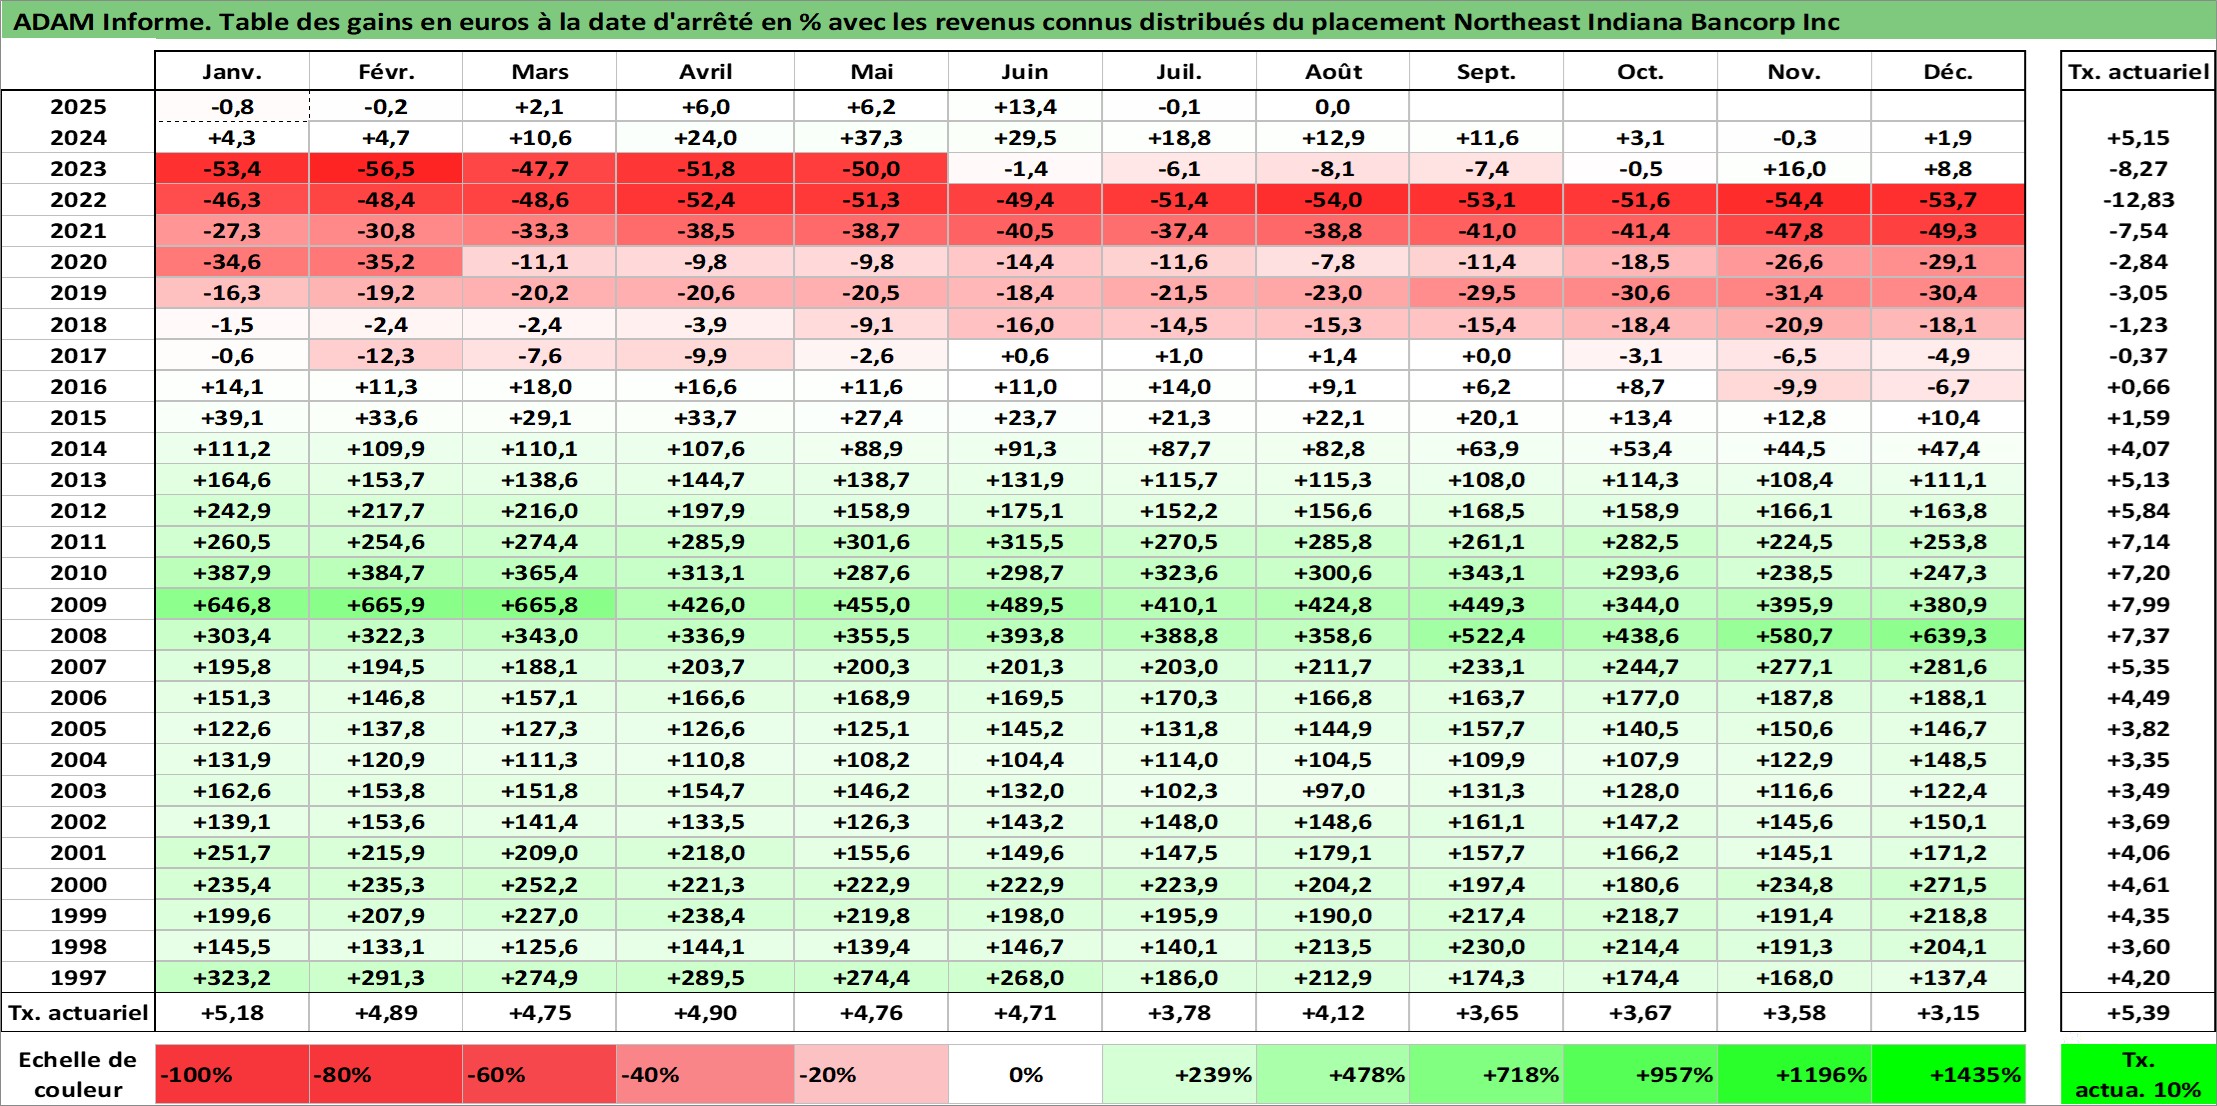This screenshot has height=1106, width=2217.
Task: Click cell '-54,4' in 2022 November
Action: tap(1794, 200)
